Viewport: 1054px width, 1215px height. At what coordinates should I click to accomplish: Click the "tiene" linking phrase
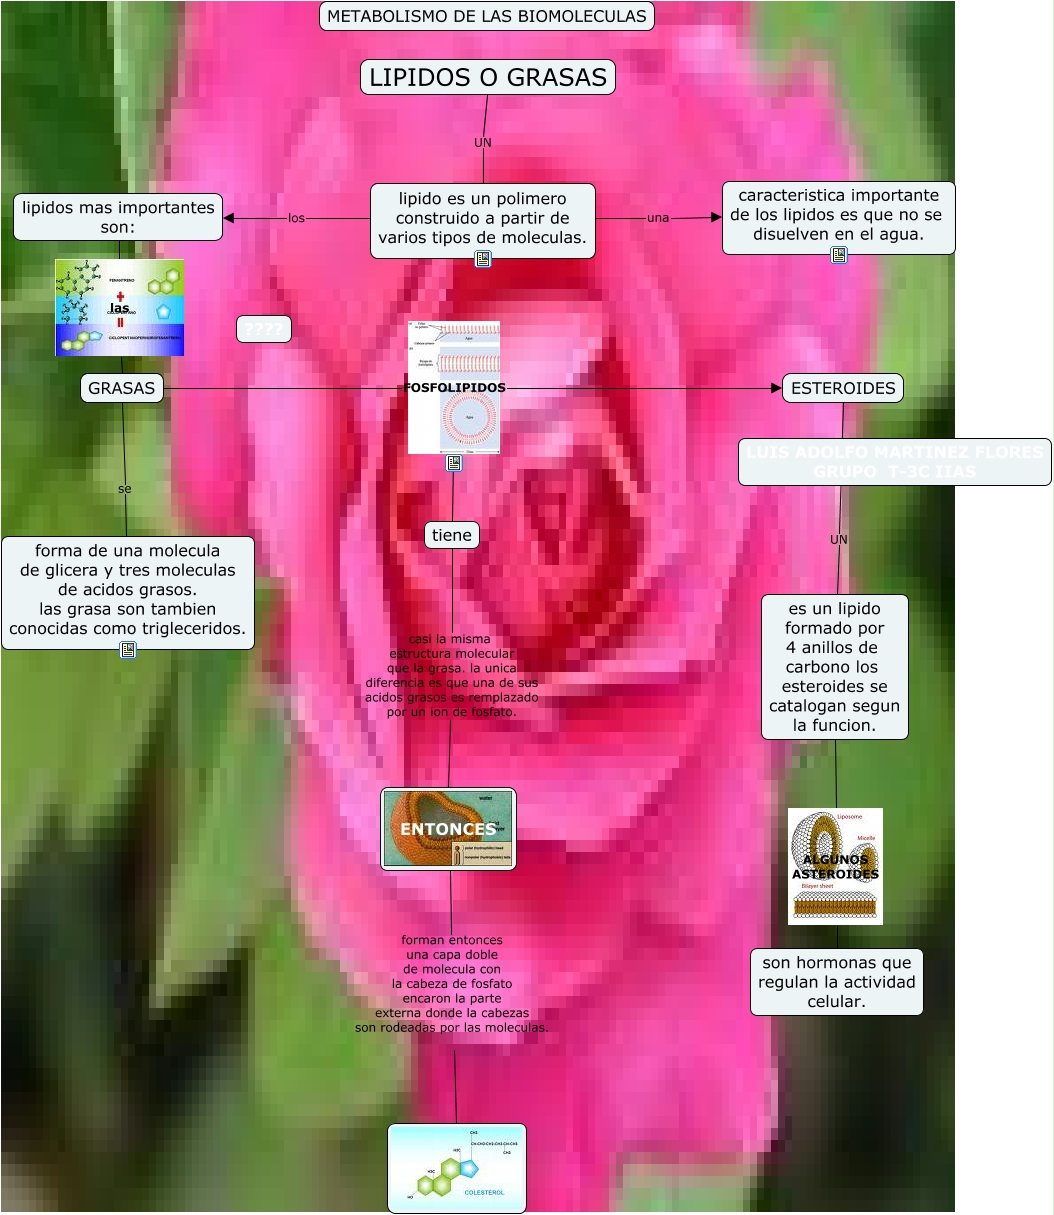pyautogui.click(x=451, y=535)
